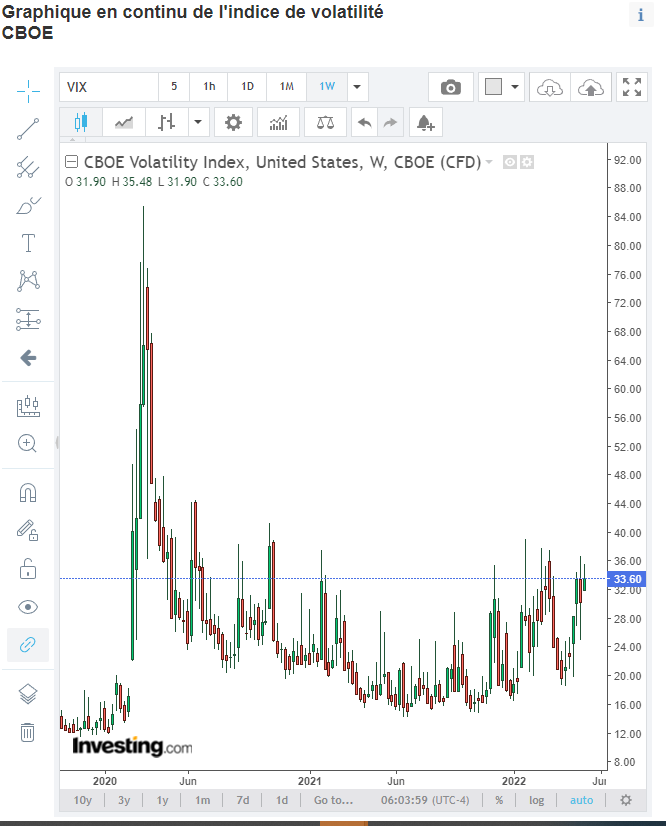666x826 pixels.
Task: Select the pitchfork drawing tool
Action: (x=28, y=167)
